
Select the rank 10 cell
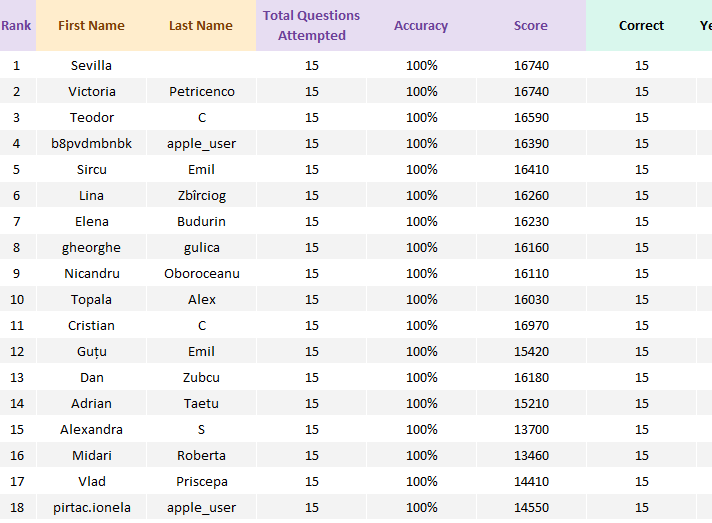click(x=16, y=299)
